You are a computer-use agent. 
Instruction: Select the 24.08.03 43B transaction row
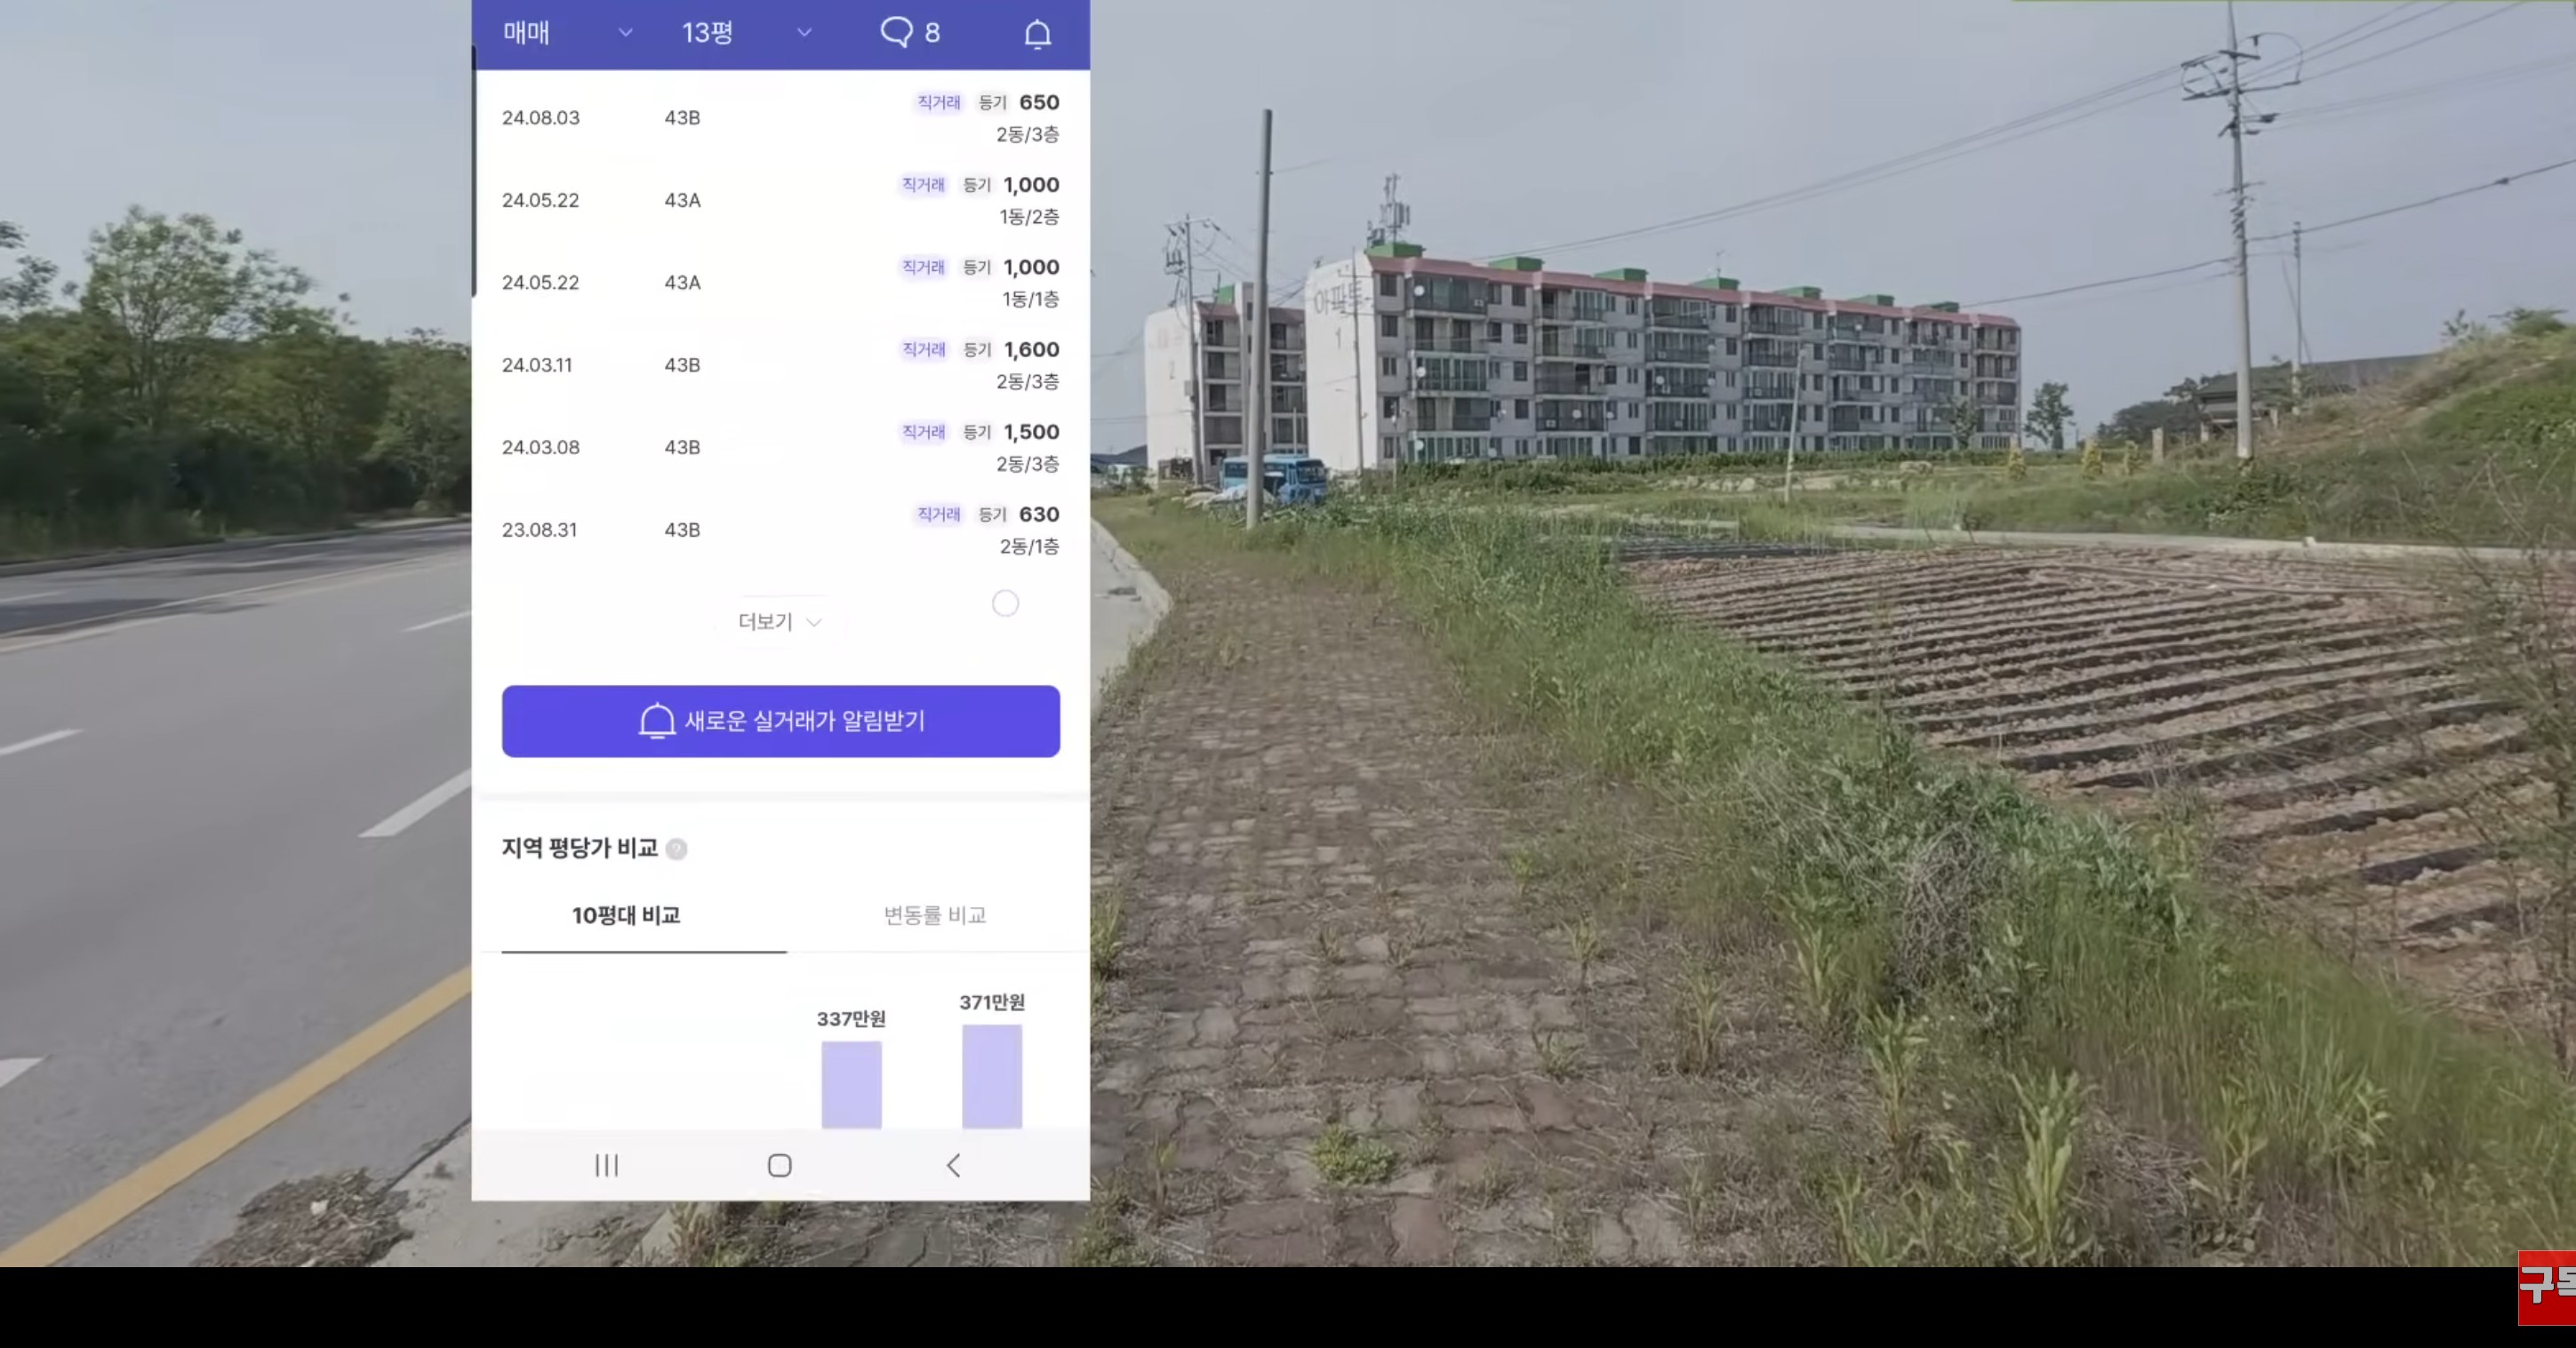coord(780,118)
